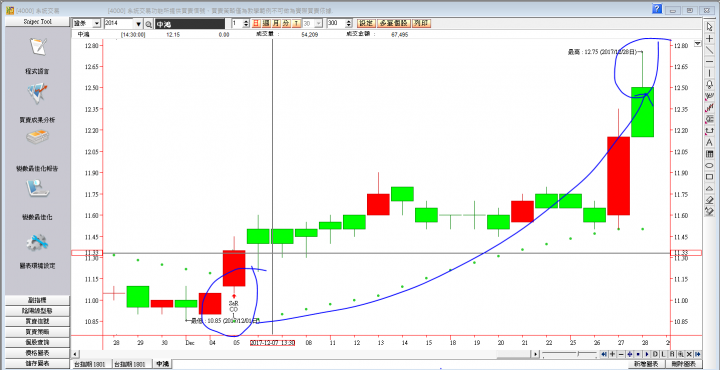Viewport: 720px width, 370px height.
Task: Select the grid table tool icon
Action: tap(709, 153)
